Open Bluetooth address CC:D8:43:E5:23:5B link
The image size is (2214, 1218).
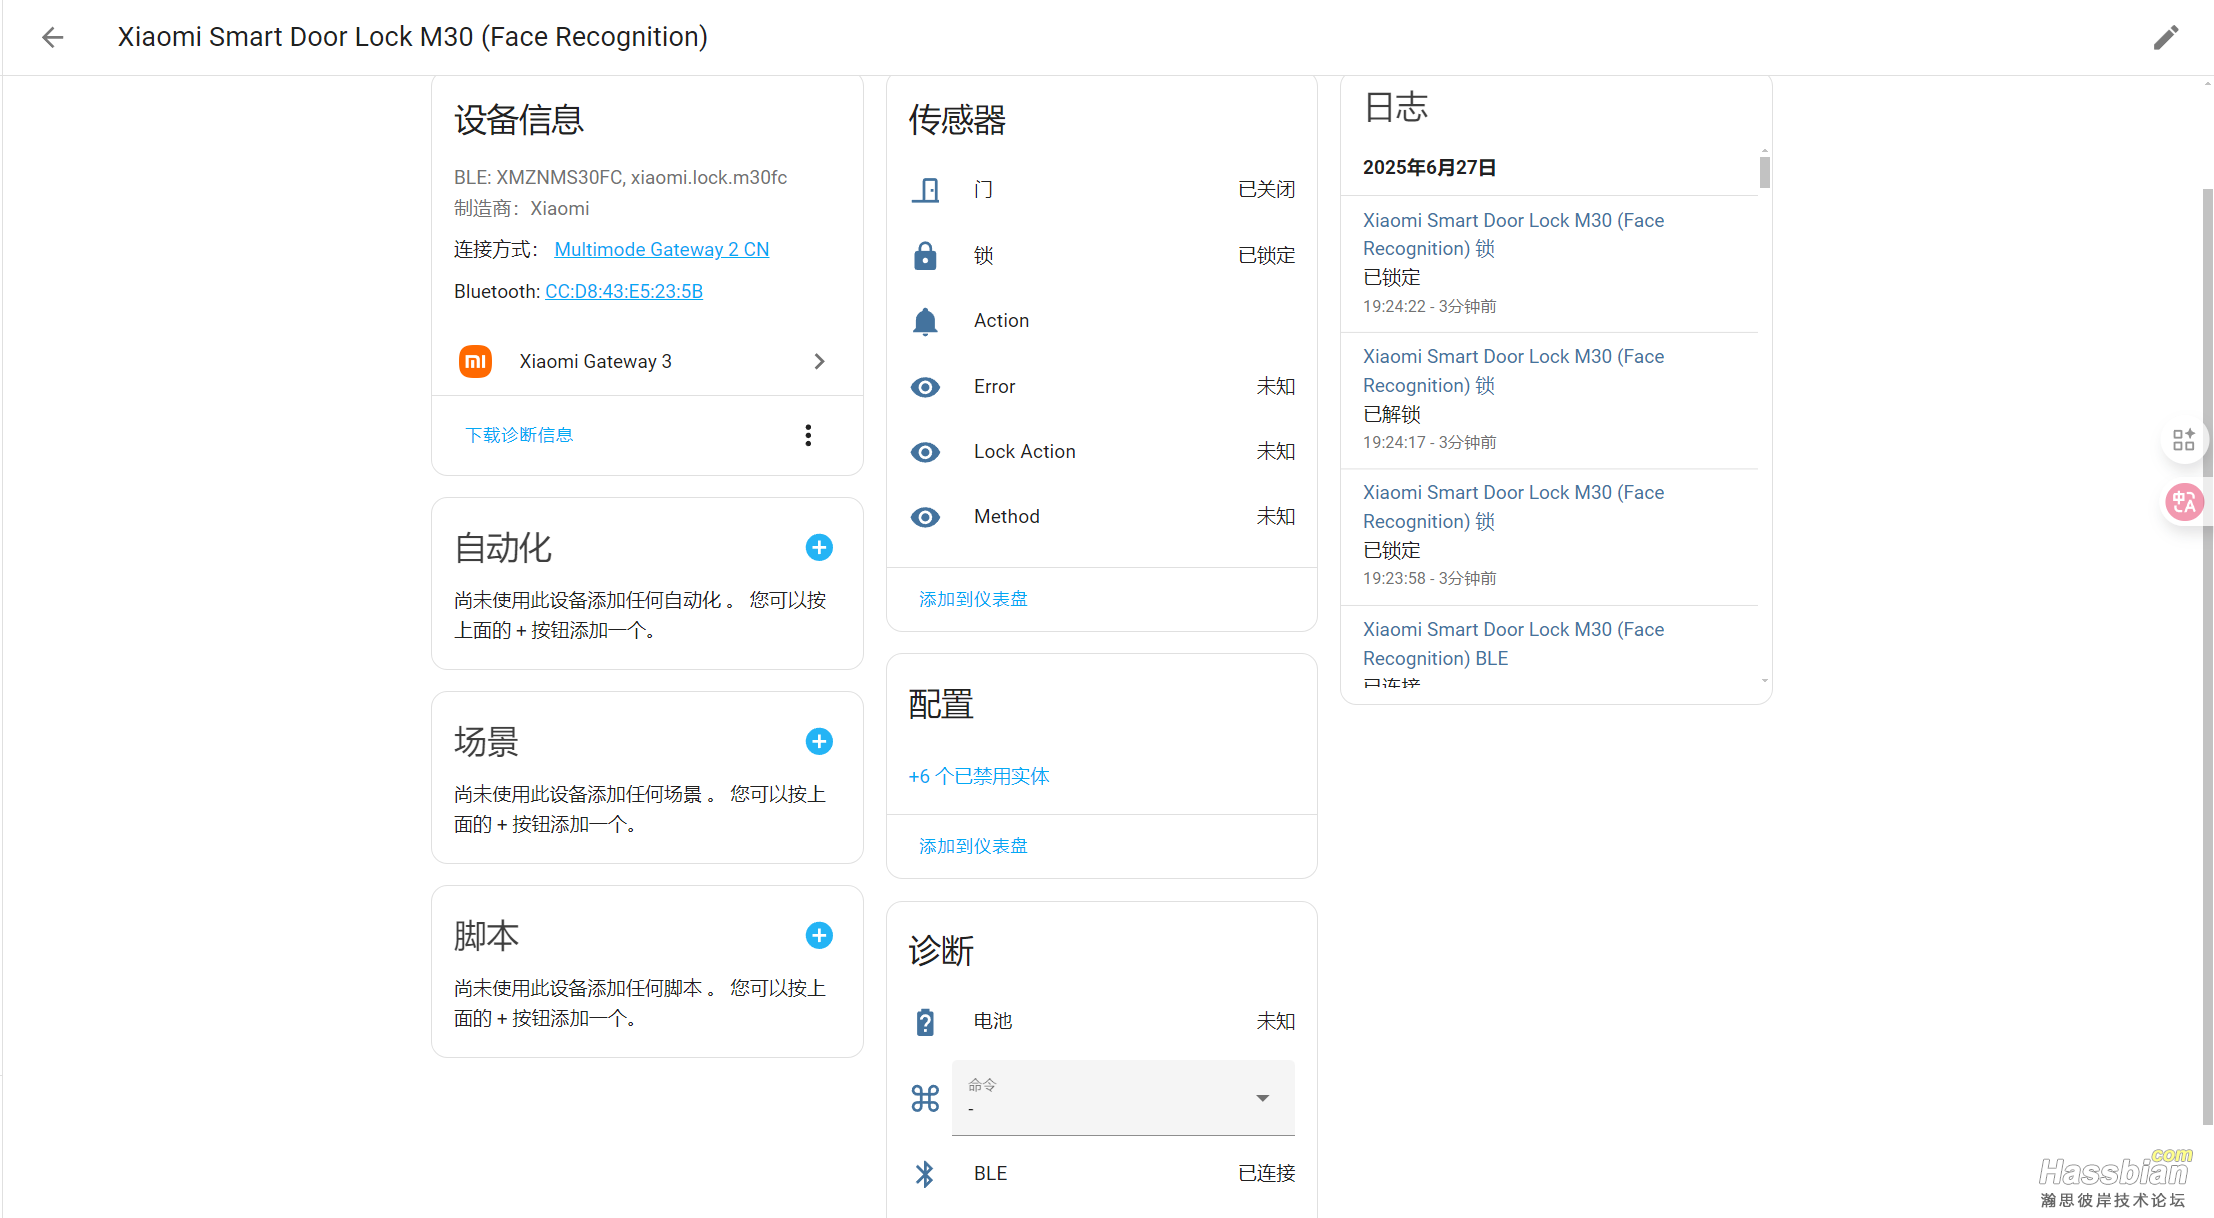click(x=624, y=292)
